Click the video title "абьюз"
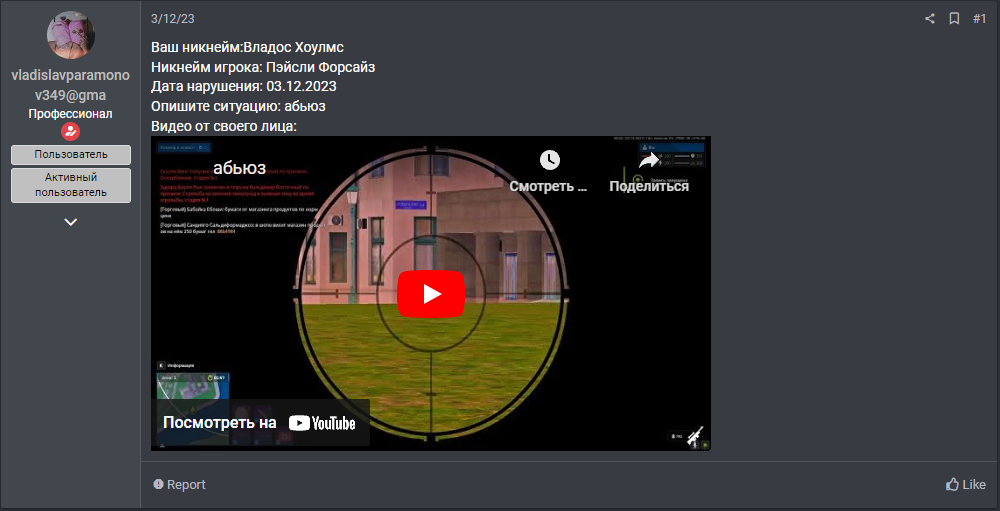The height and width of the screenshot is (511, 1000). (x=239, y=168)
